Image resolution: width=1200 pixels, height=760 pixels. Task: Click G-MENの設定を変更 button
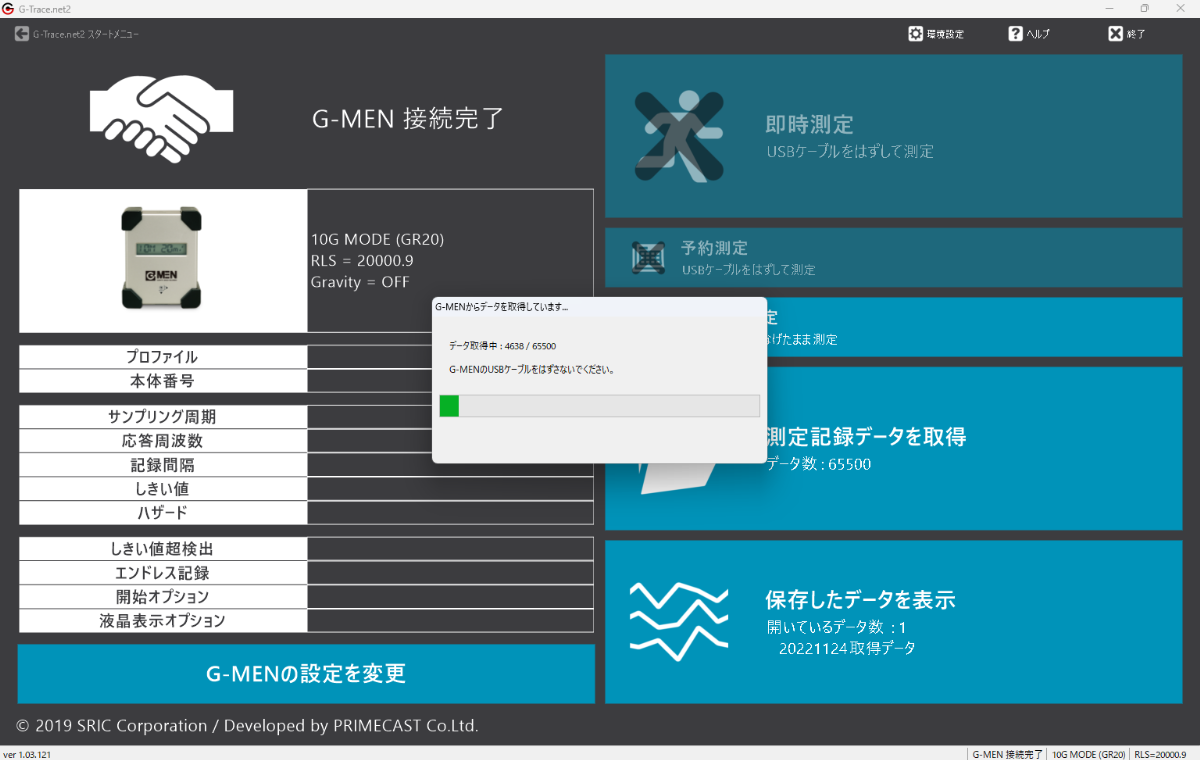306,674
